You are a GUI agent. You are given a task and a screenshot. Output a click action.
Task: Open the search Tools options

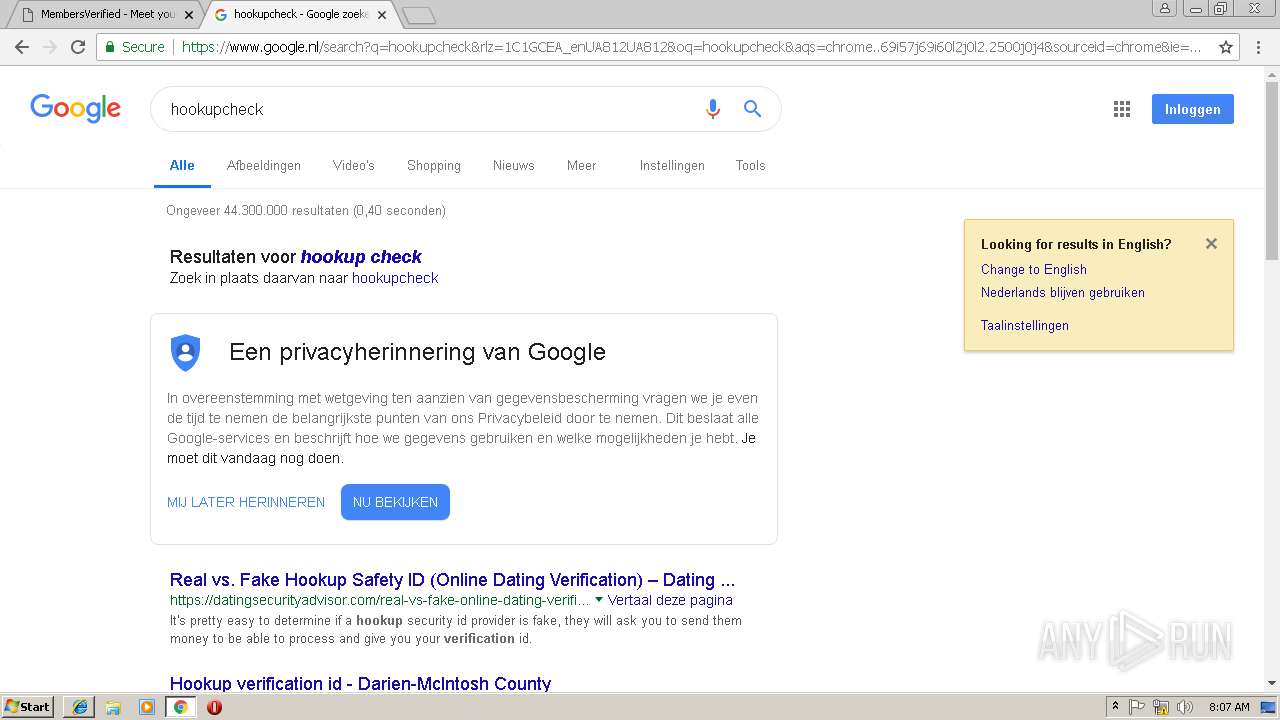pos(750,166)
